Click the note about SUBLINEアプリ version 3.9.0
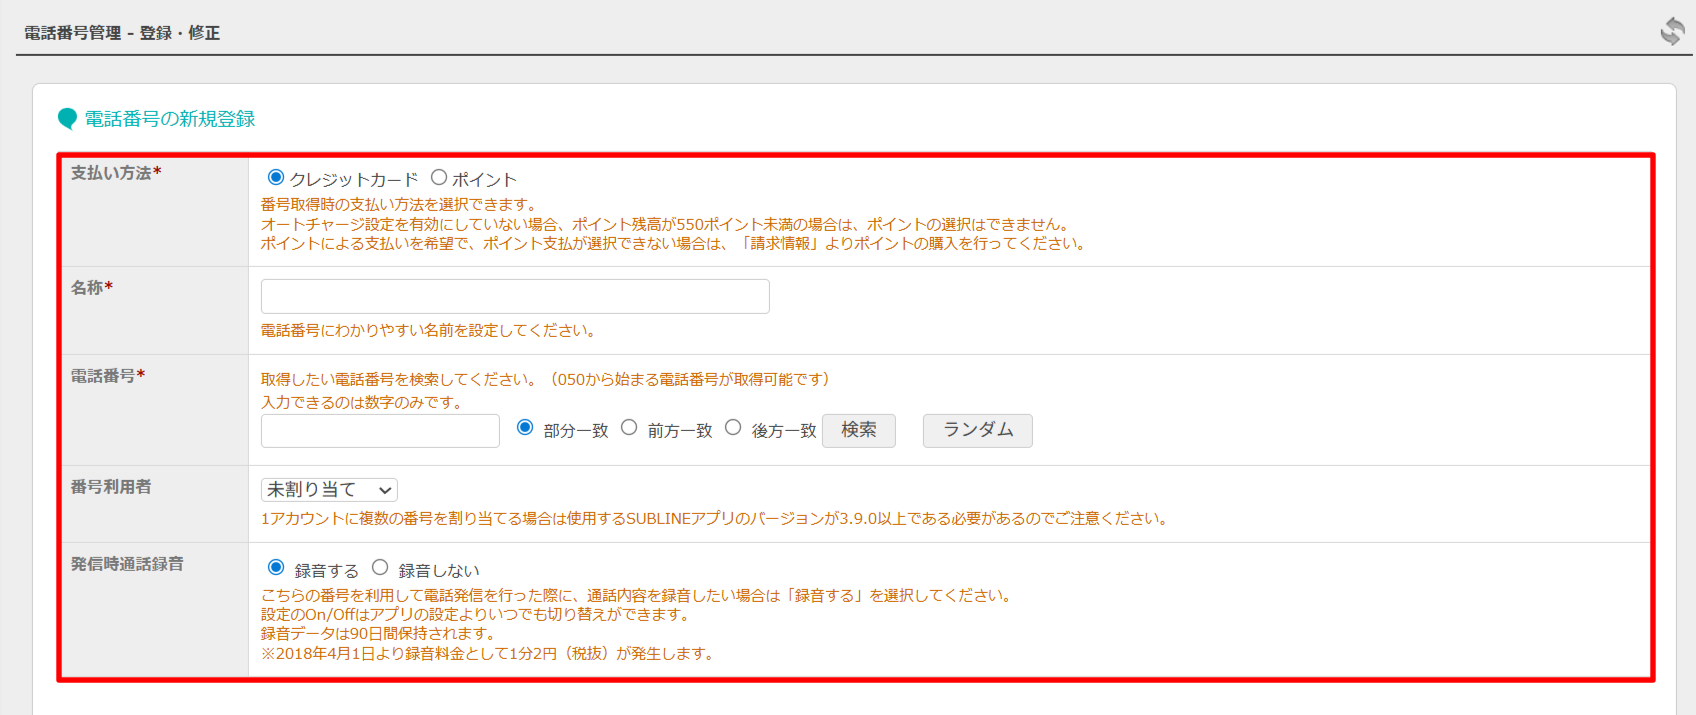Image resolution: width=1696 pixels, height=715 pixels. (716, 519)
